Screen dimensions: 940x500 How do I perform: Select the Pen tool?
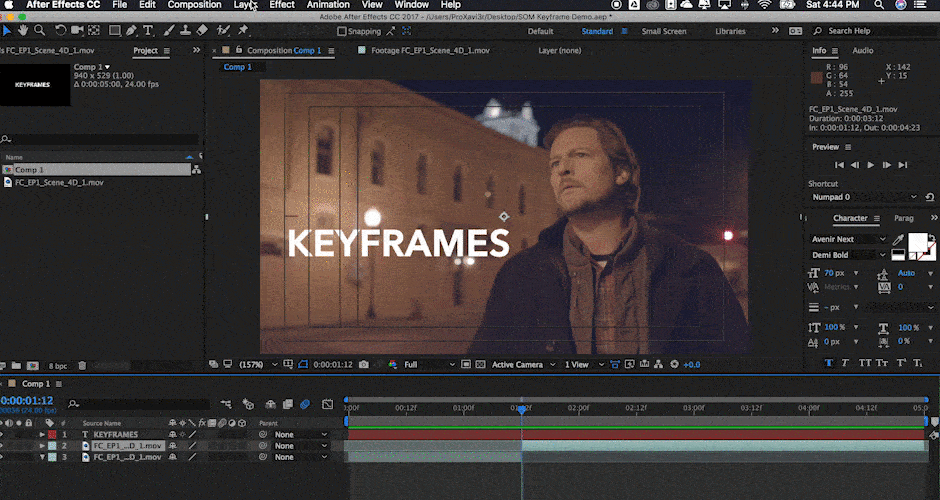click(x=131, y=30)
